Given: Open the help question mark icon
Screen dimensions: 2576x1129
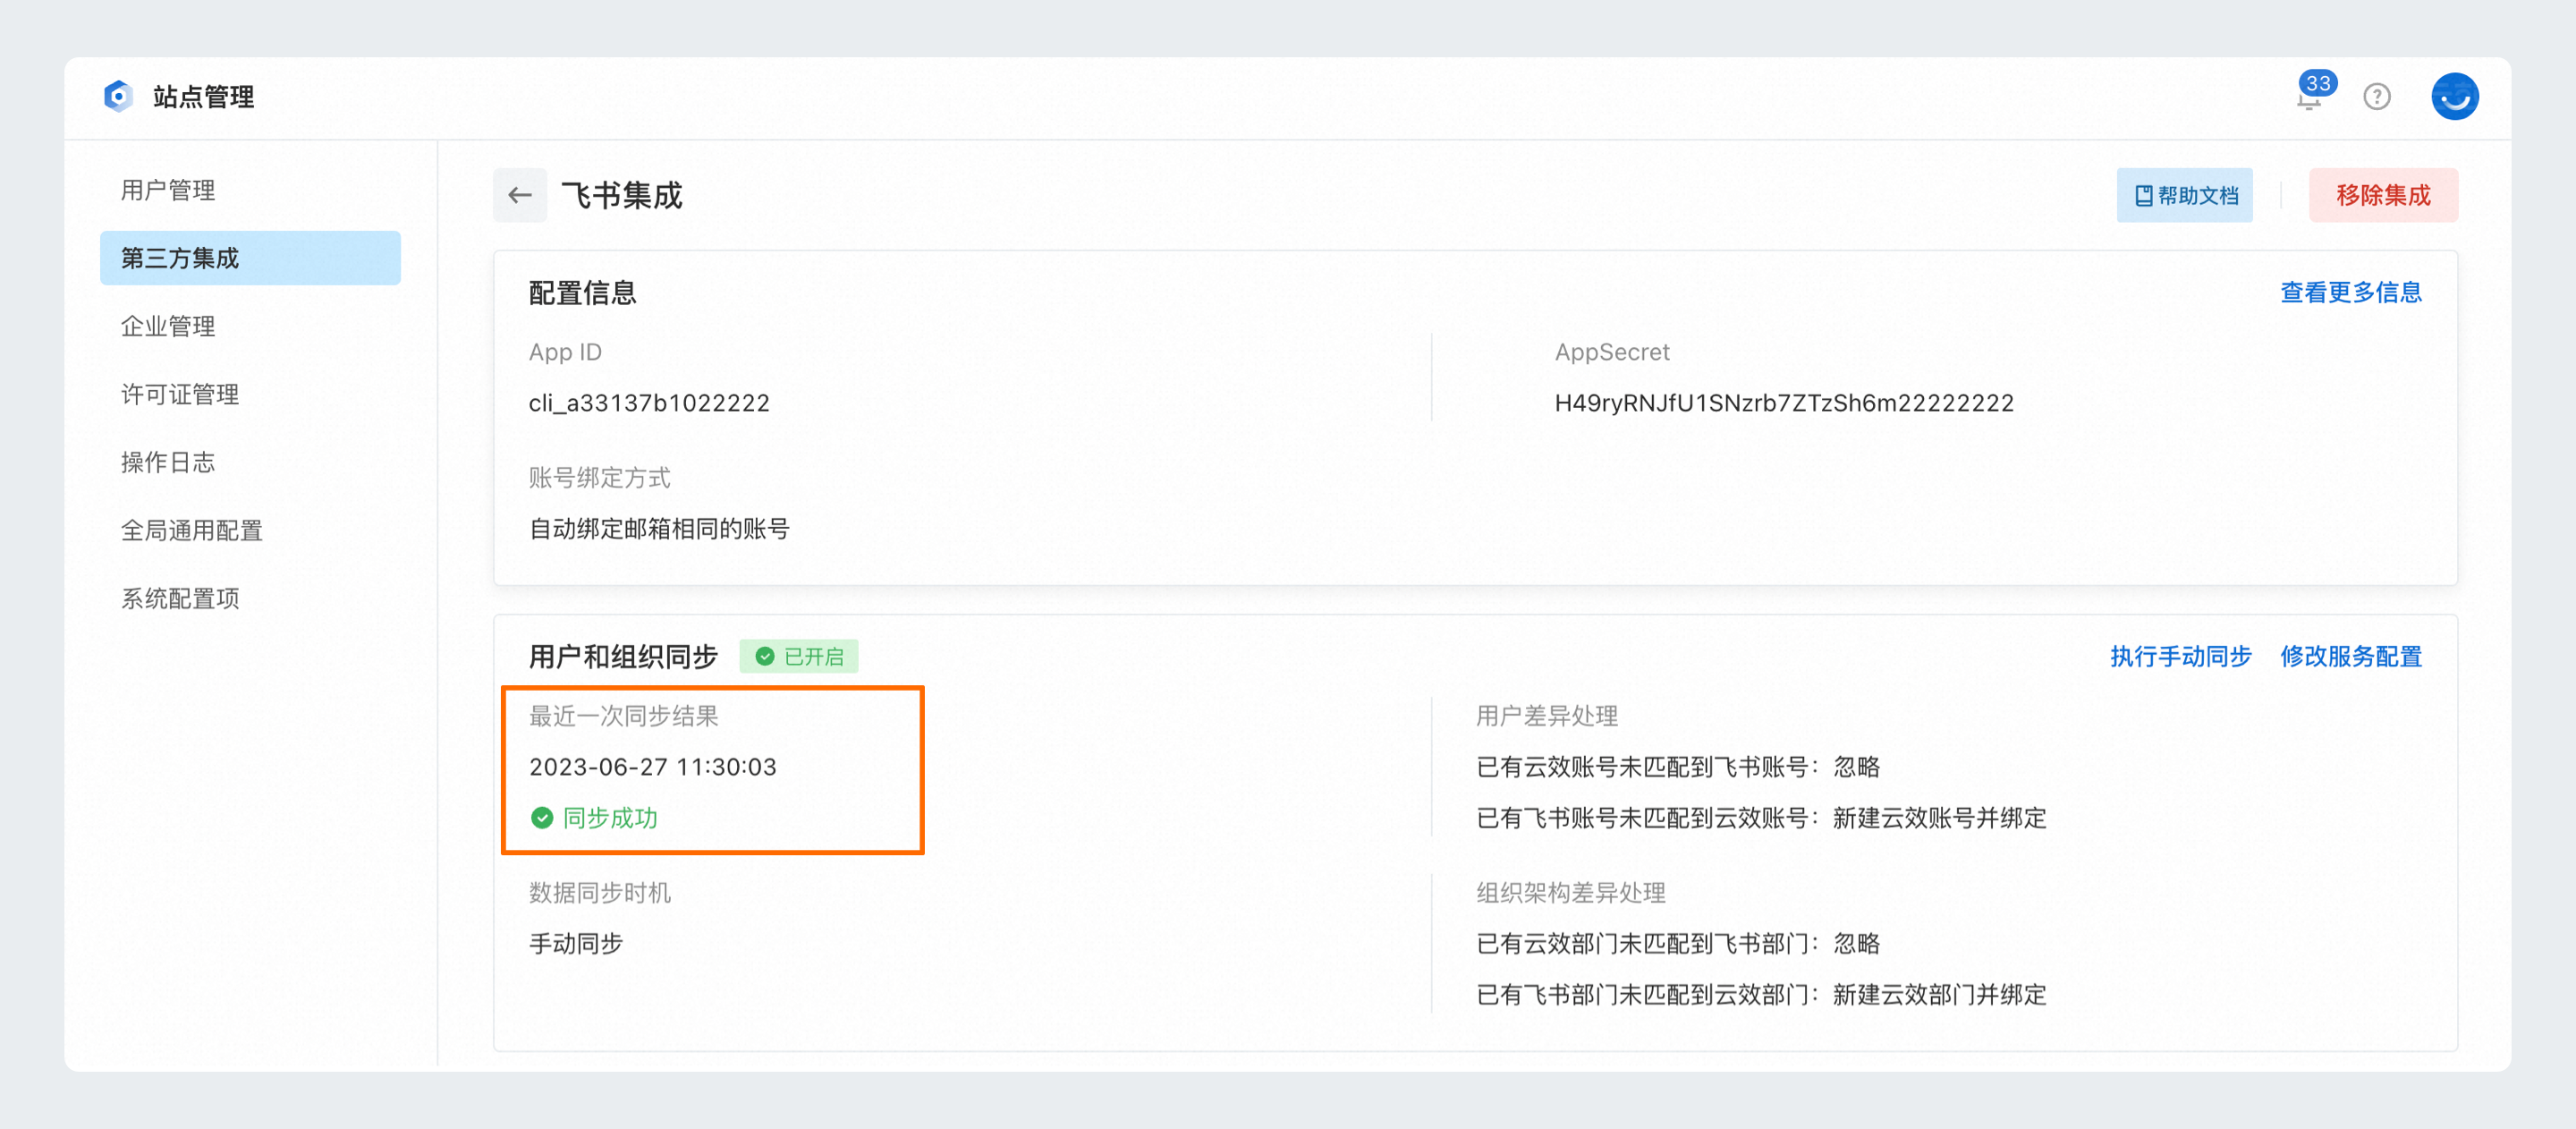Looking at the screenshot, I should (x=2376, y=97).
